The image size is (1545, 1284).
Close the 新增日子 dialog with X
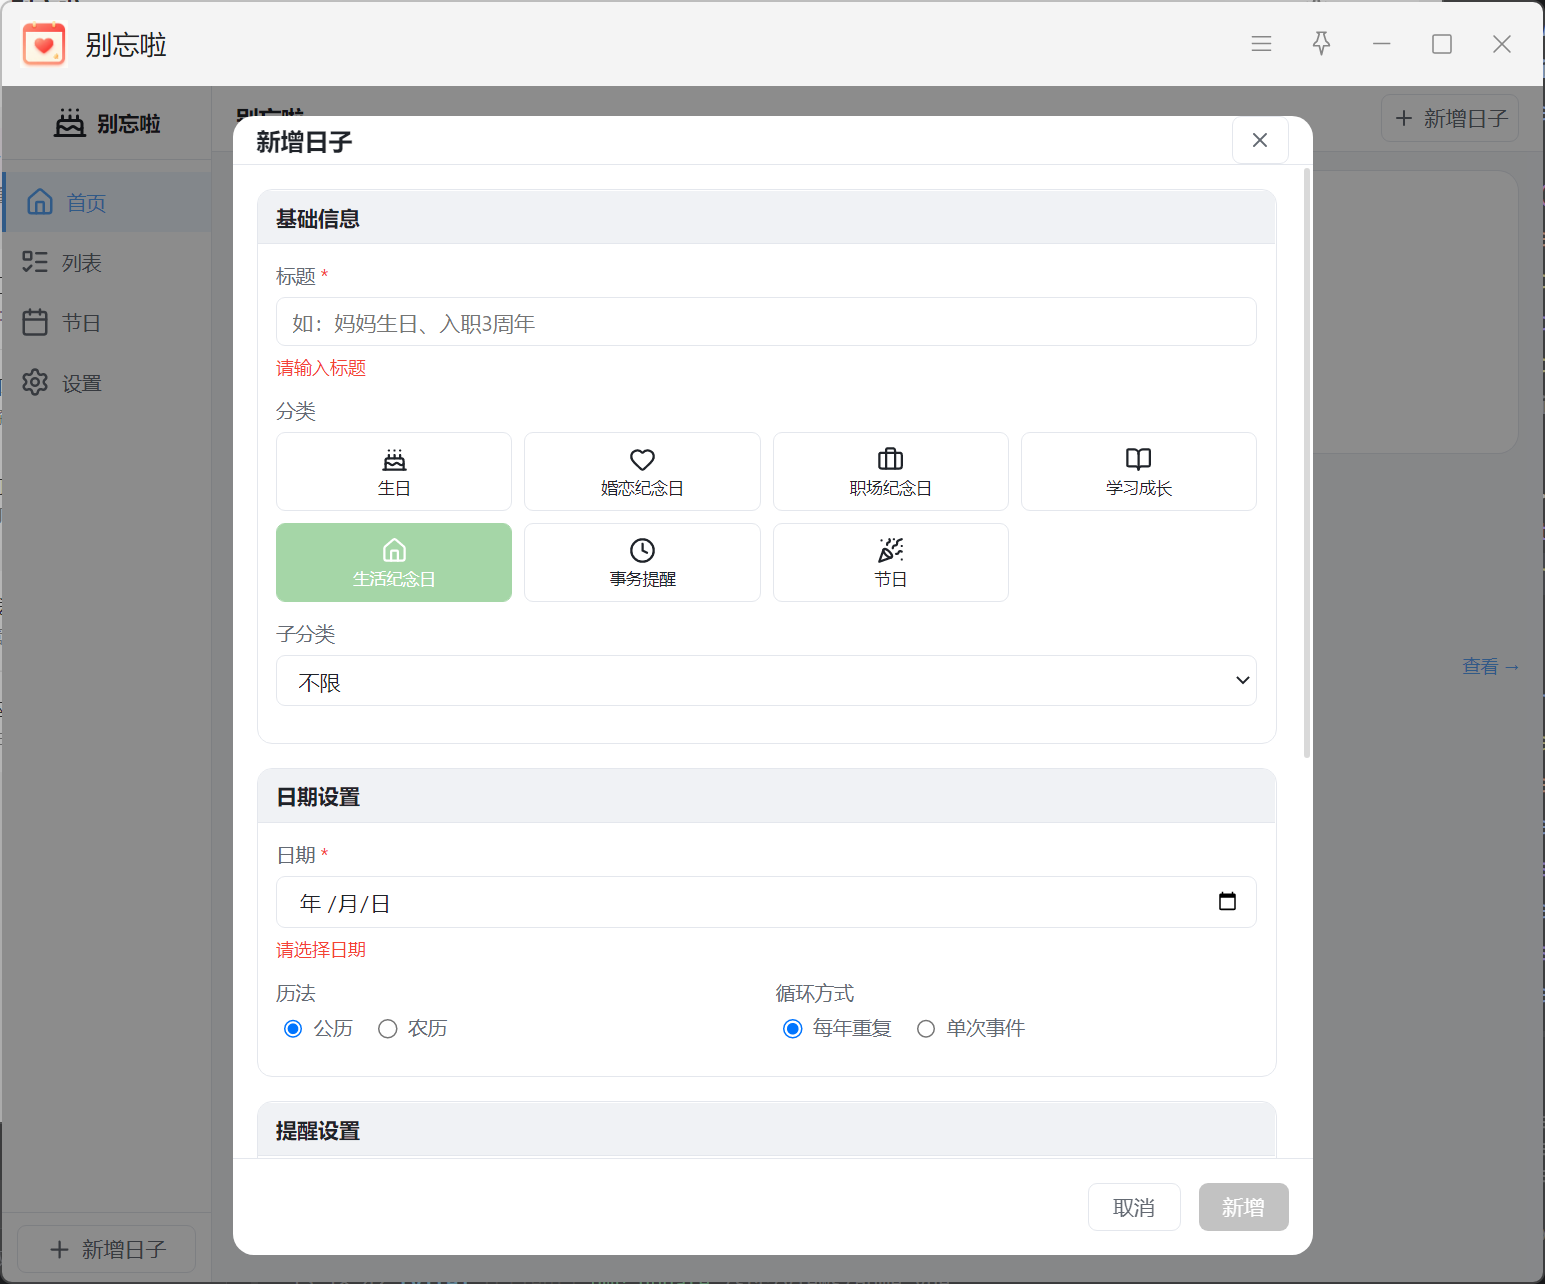[1260, 141]
